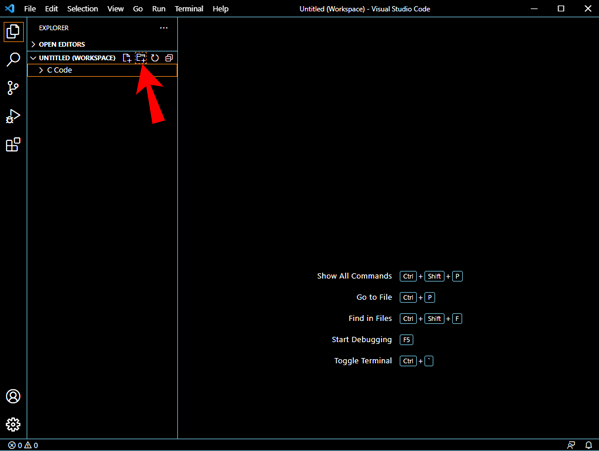
Task: Click the New Folder icon in workspace header
Action: [141, 58]
